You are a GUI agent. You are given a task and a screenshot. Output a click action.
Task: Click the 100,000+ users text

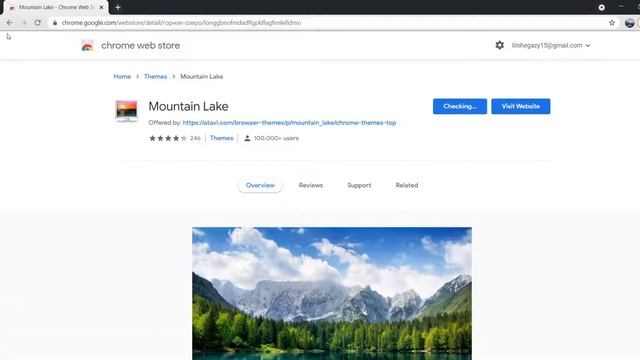276,138
